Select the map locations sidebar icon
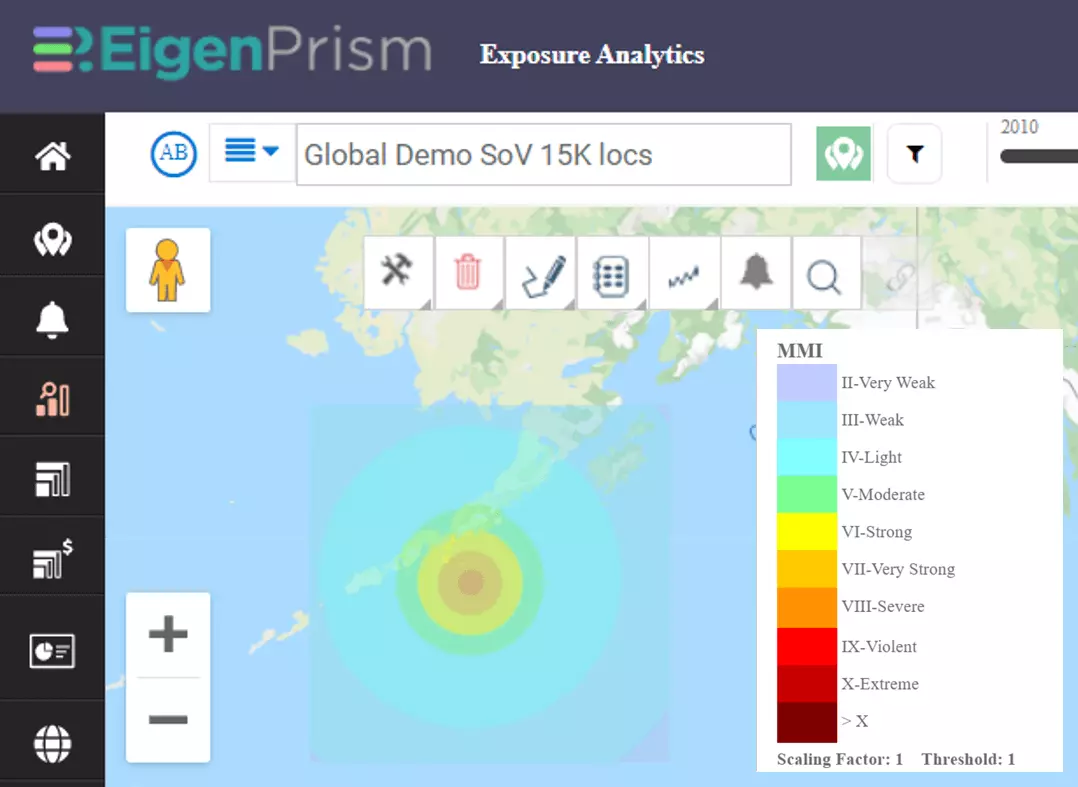This screenshot has width=1078, height=787. (52, 240)
